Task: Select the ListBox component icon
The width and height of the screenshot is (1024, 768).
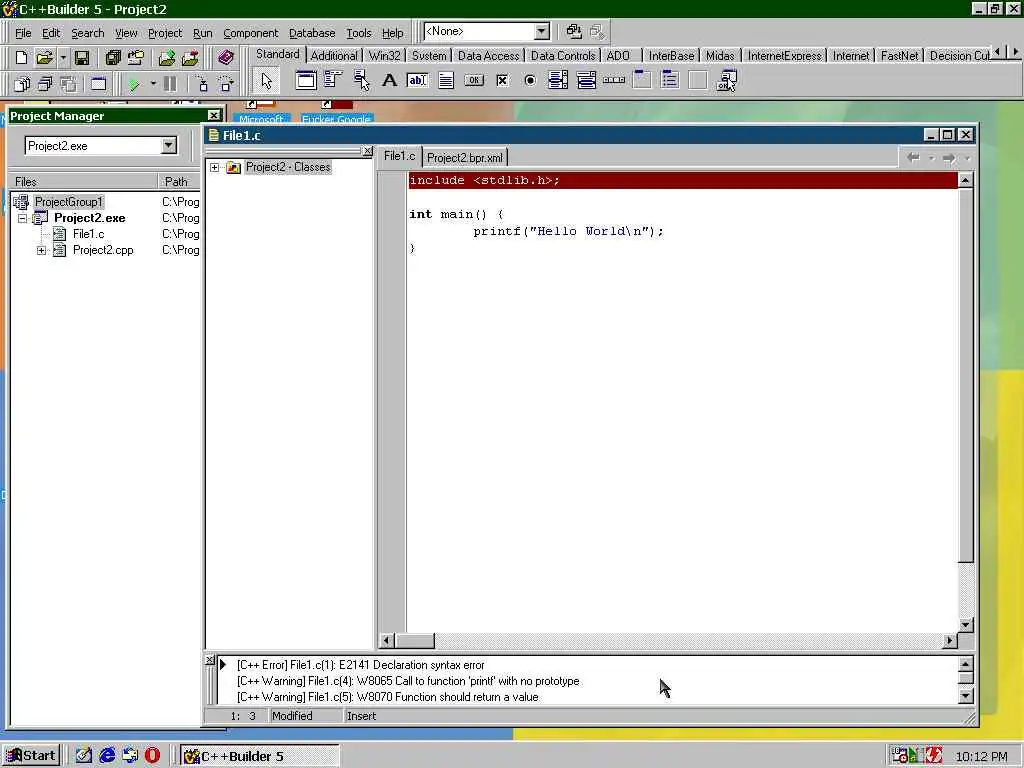Action: pos(558,80)
